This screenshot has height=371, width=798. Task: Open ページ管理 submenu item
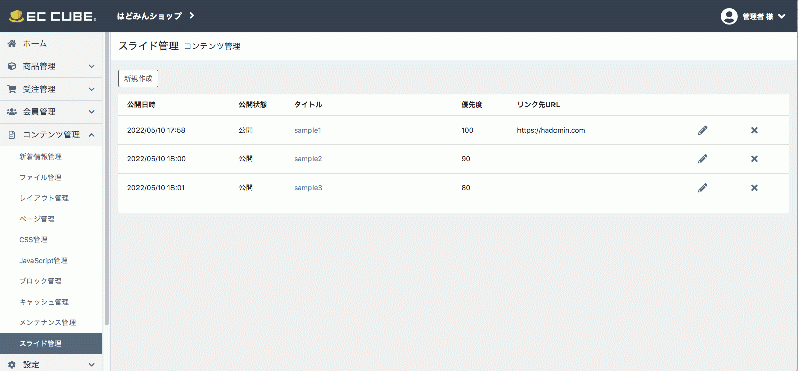click(x=37, y=219)
